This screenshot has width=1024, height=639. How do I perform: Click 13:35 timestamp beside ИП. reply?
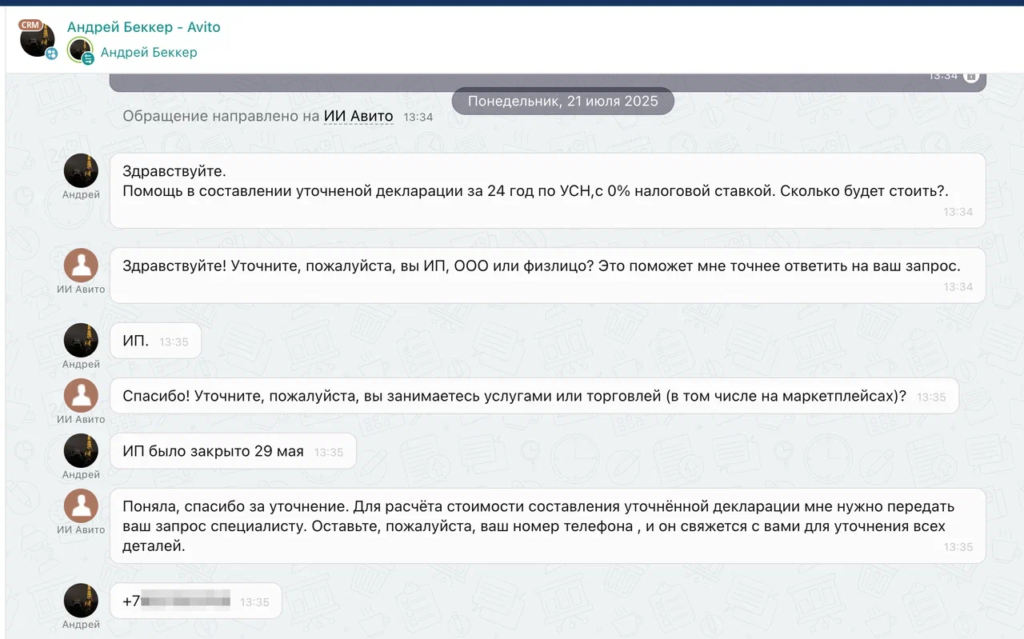click(174, 342)
